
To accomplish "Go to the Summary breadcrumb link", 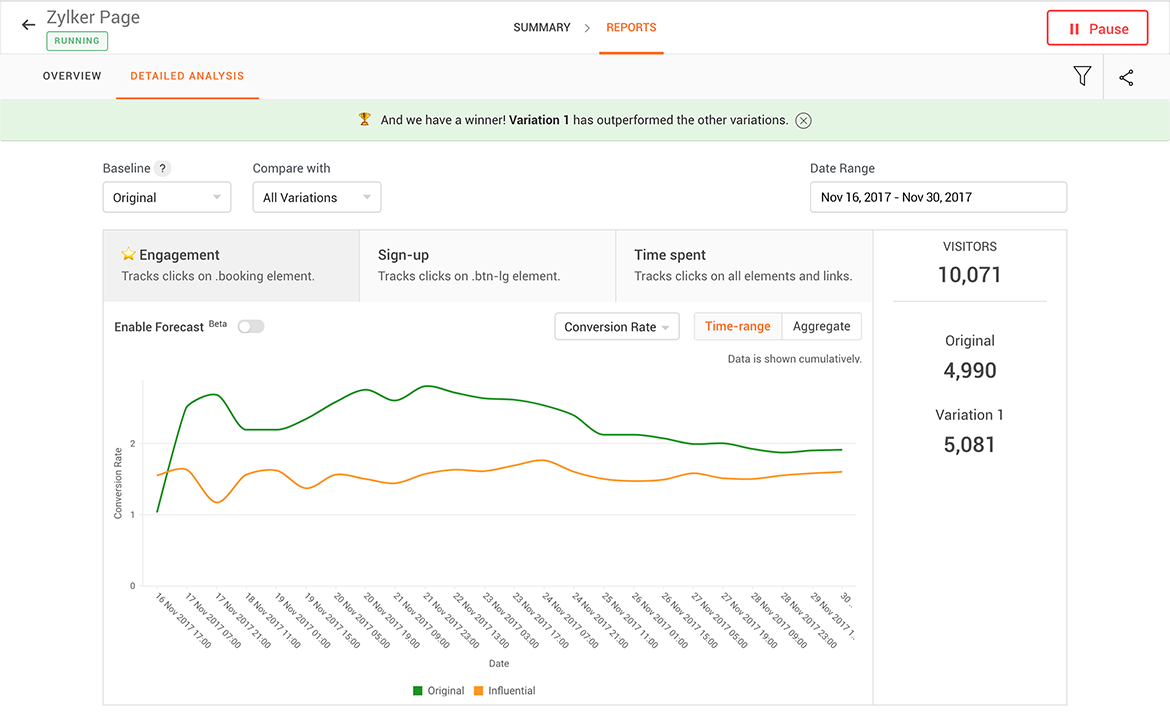I will click(x=542, y=28).
